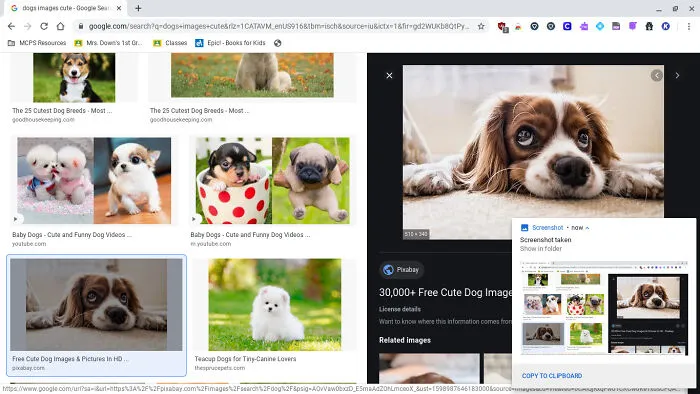This screenshot has width=700, height=394.
Task: Open the blue C extension icon
Action: tap(567, 26)
